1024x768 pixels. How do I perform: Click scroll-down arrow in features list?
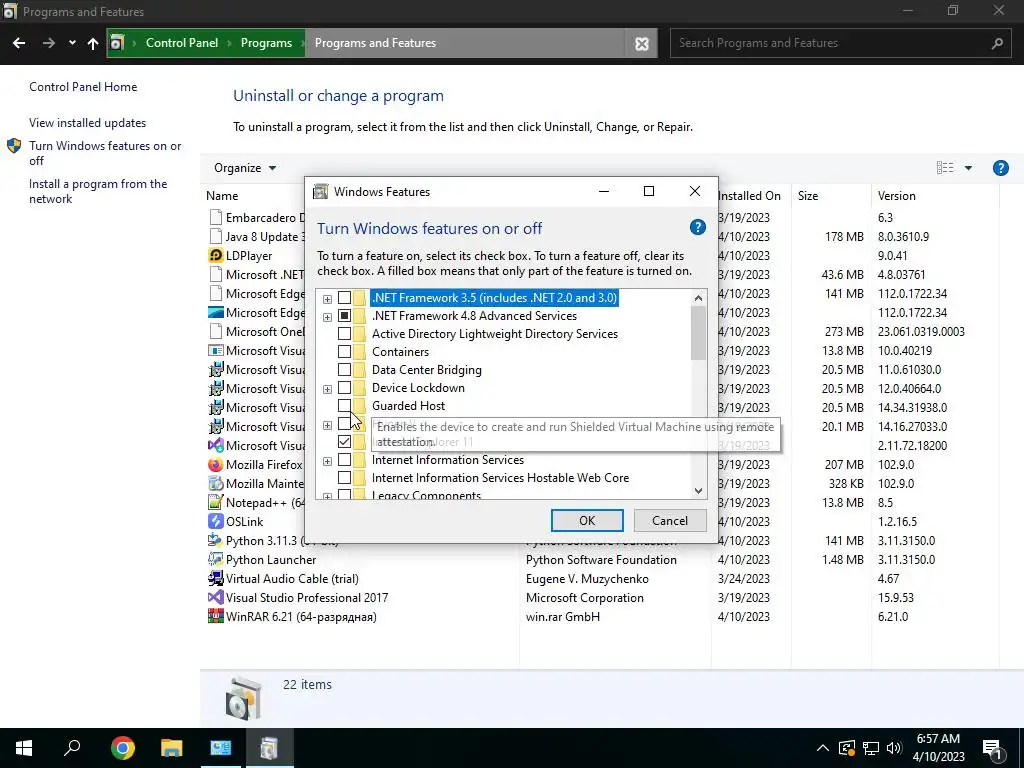pyautogui.click(x=698, y=491)
